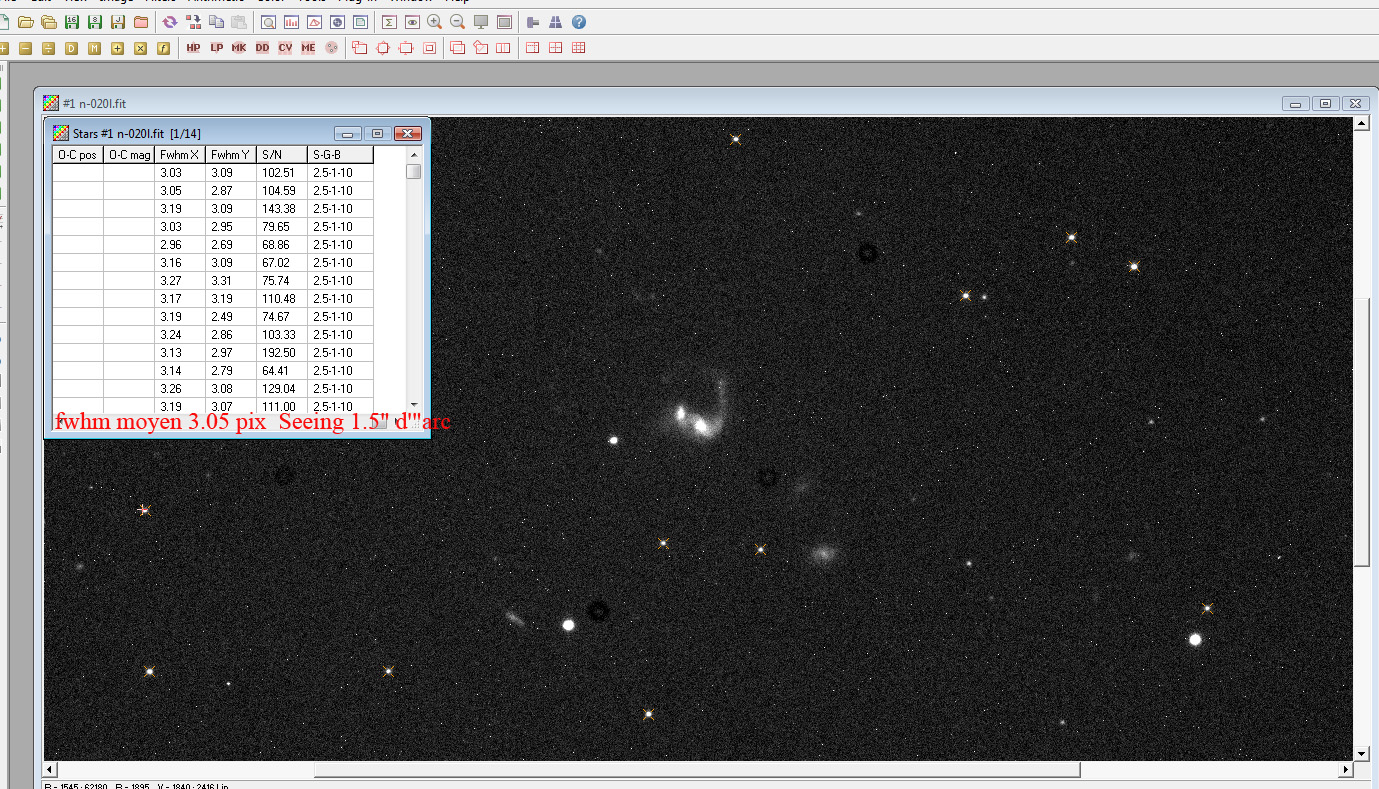
Task: Click the yellow f function button
Action: point(163,48)
